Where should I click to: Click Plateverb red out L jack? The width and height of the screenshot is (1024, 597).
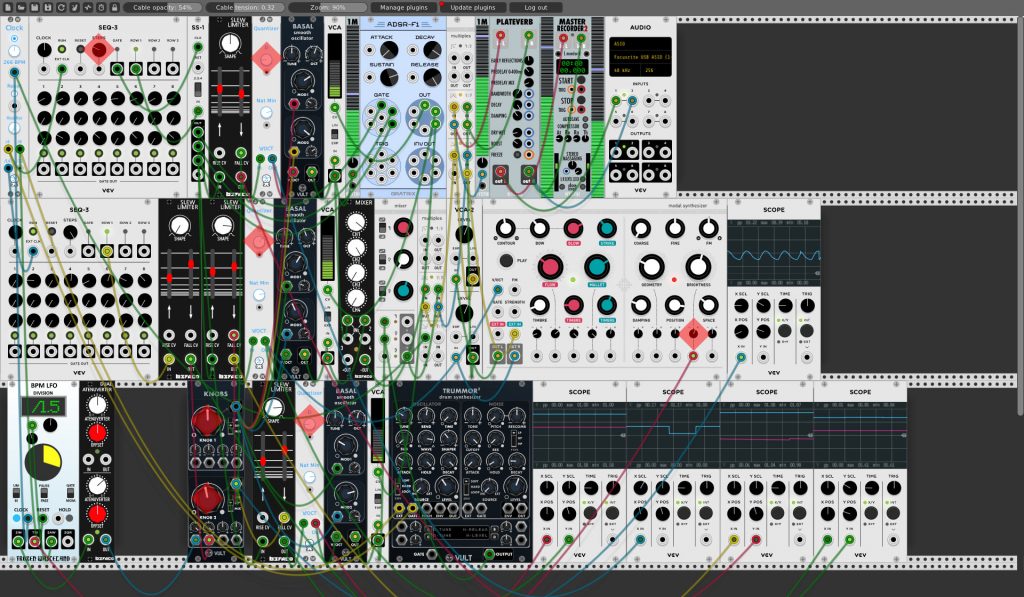click(x=500, y=173)
